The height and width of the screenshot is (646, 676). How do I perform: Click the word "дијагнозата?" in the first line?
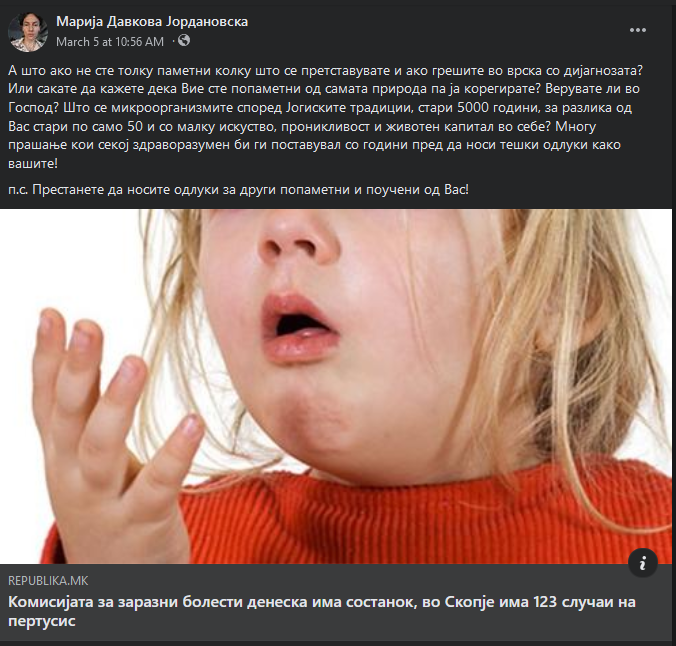coord(603,70)
